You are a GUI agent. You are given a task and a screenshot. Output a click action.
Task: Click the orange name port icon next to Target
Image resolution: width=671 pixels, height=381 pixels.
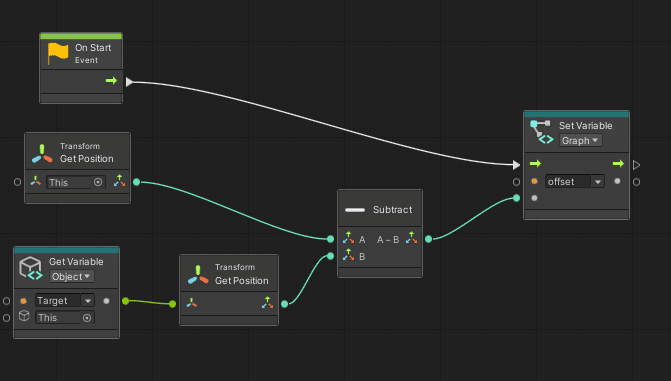[24, 301]
